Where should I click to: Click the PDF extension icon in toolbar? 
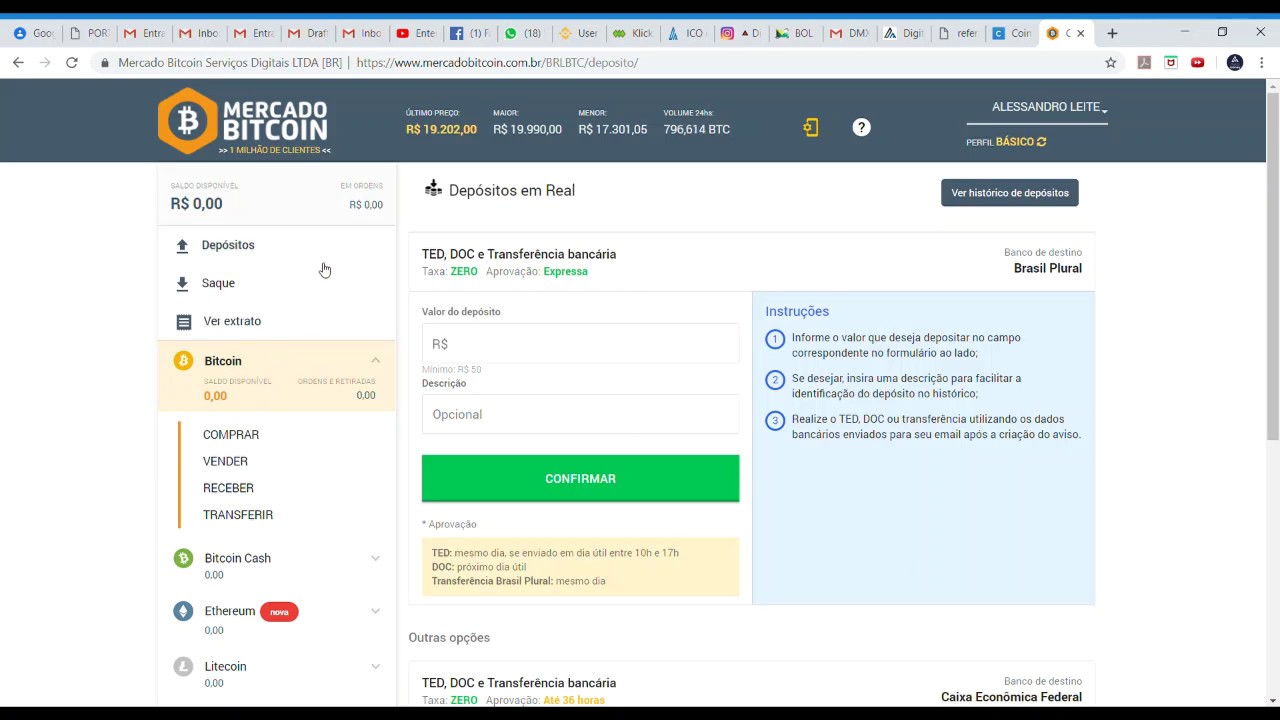(x=1144, y=62)
